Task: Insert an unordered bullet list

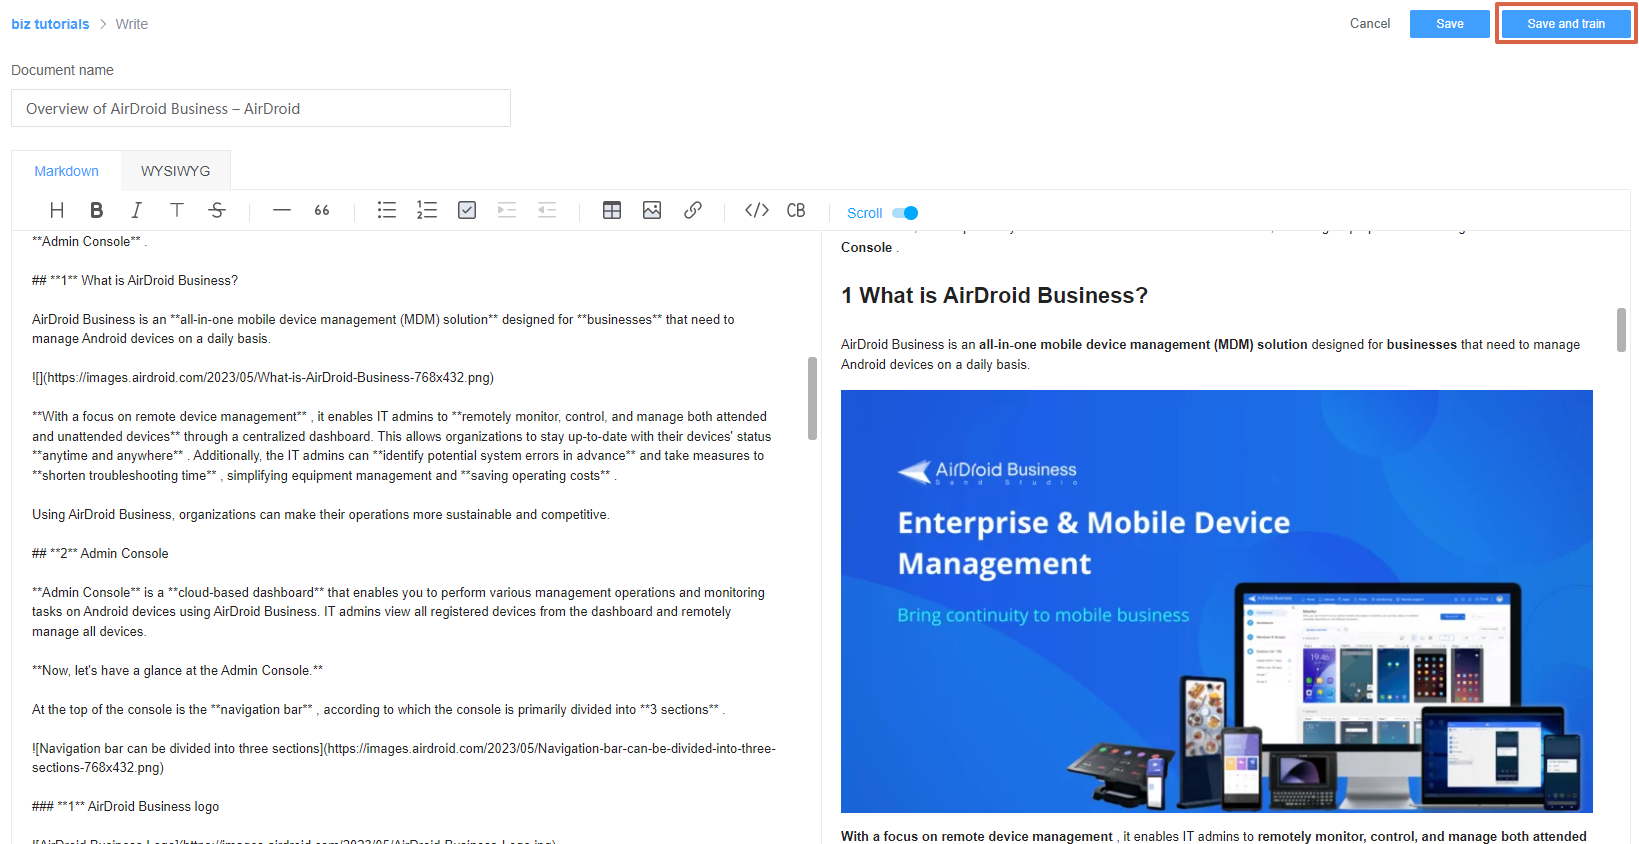Action: click(387, 210)
